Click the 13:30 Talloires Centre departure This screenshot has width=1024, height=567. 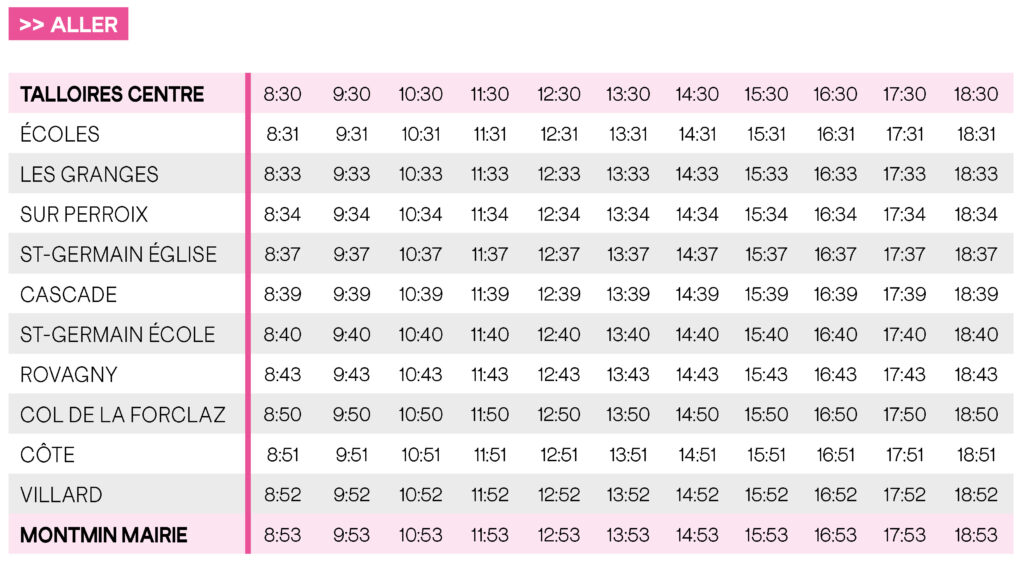pos(628,94)
